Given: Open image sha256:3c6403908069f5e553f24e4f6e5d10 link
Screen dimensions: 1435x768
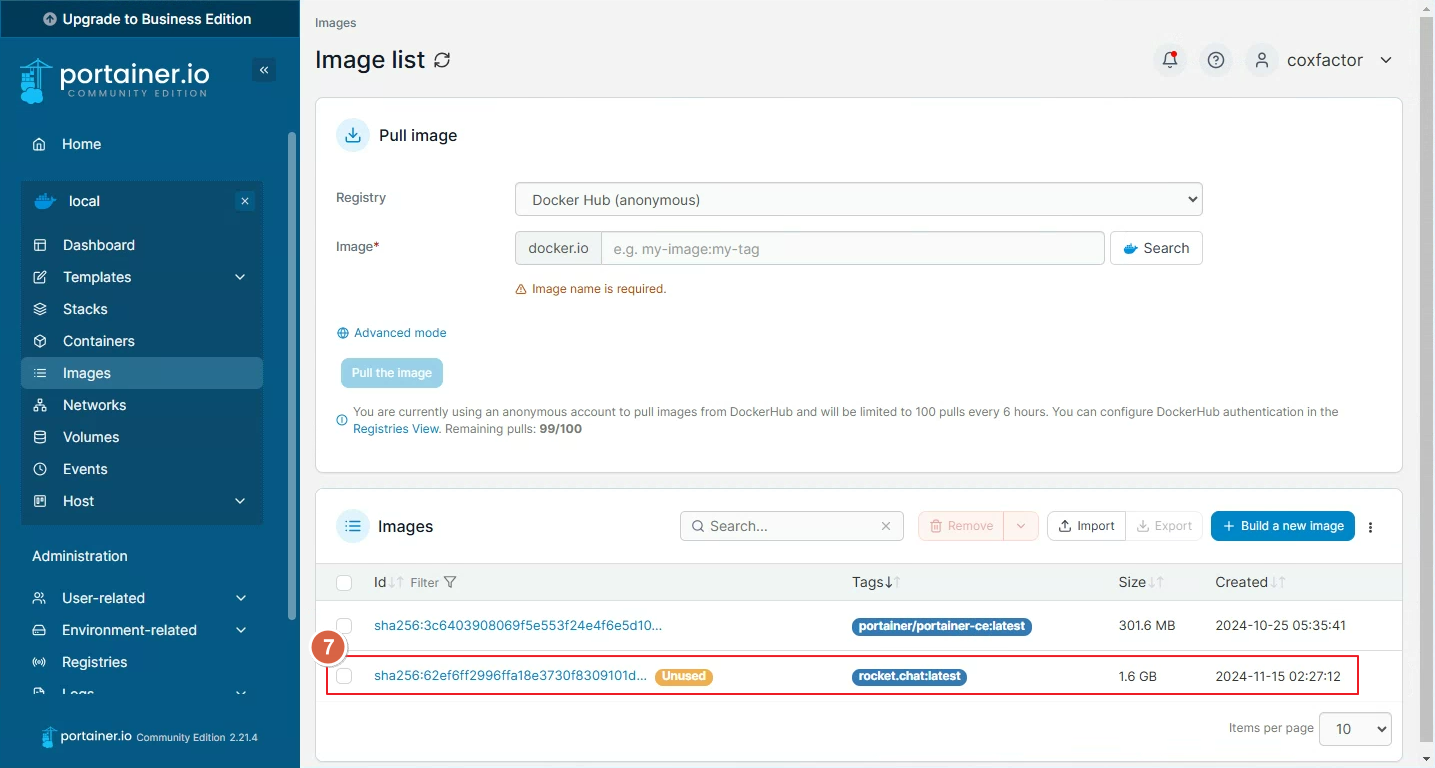Looking at the screenshot, I should [518, 626].
